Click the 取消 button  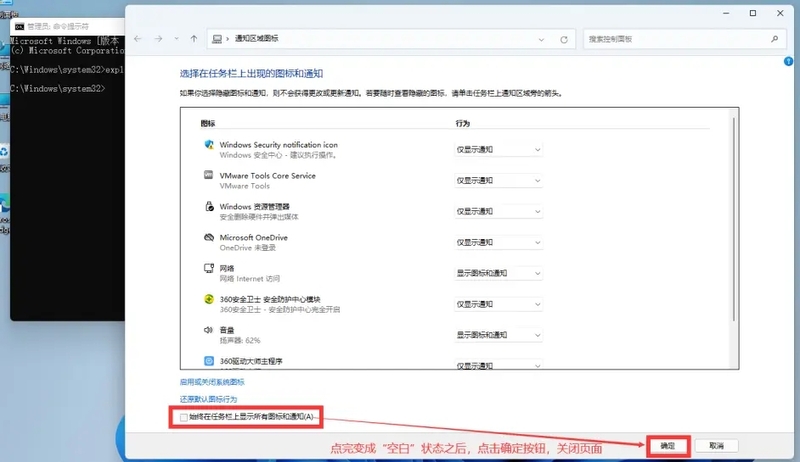point(716,446)
